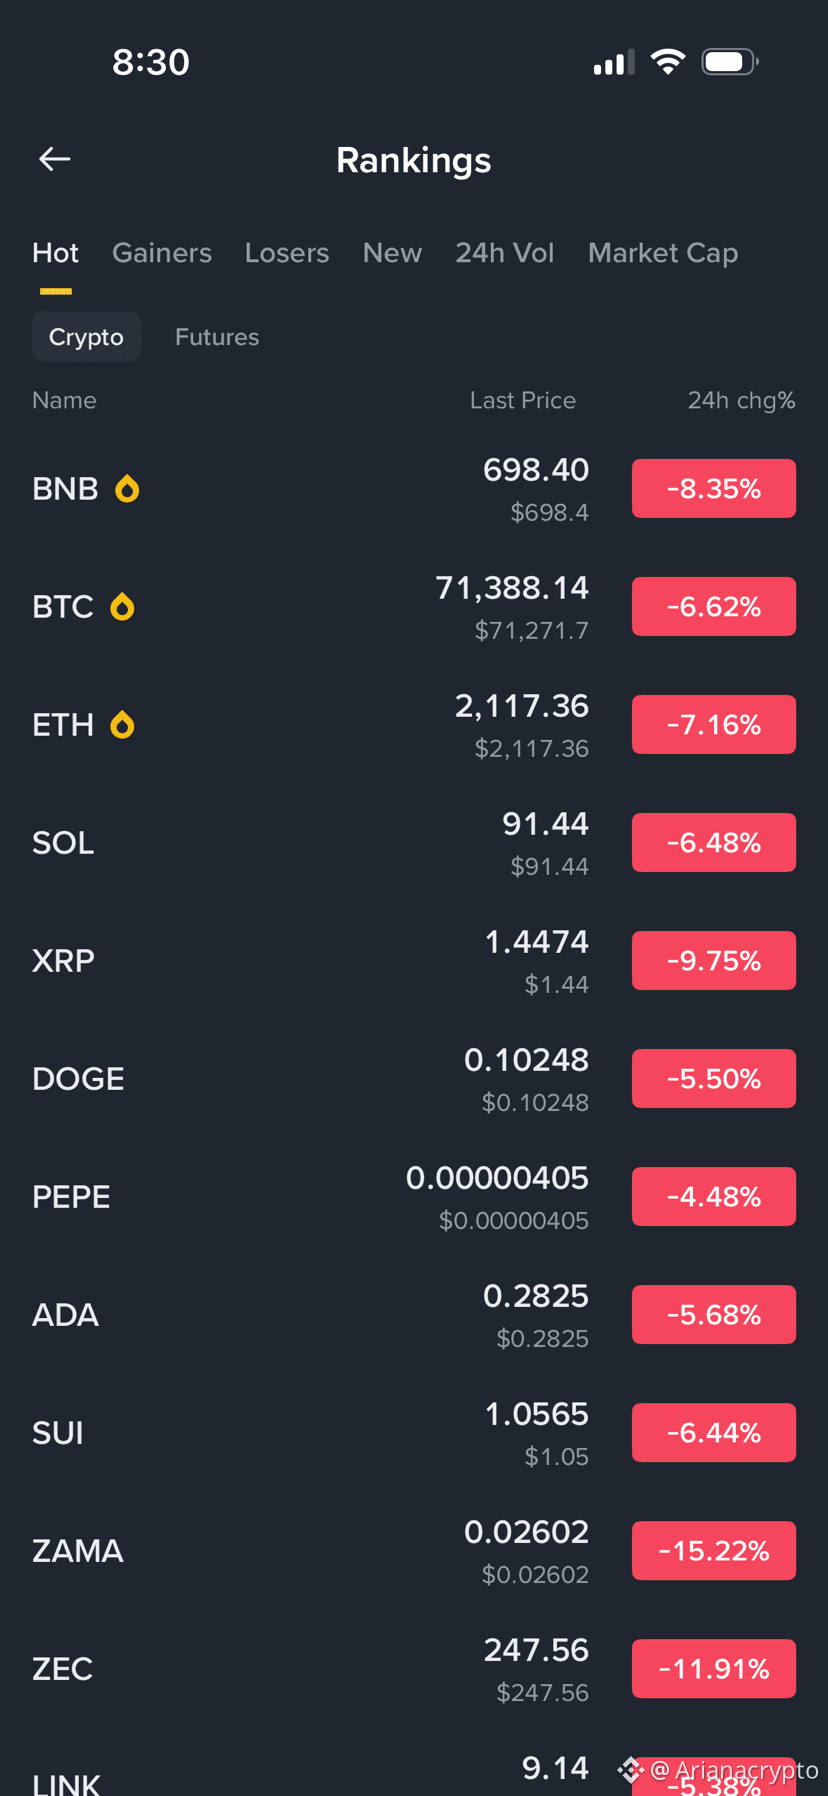Open the SOL coin row
The width and height of the screenshot is (828, 1796).
[x=414, y=843]
